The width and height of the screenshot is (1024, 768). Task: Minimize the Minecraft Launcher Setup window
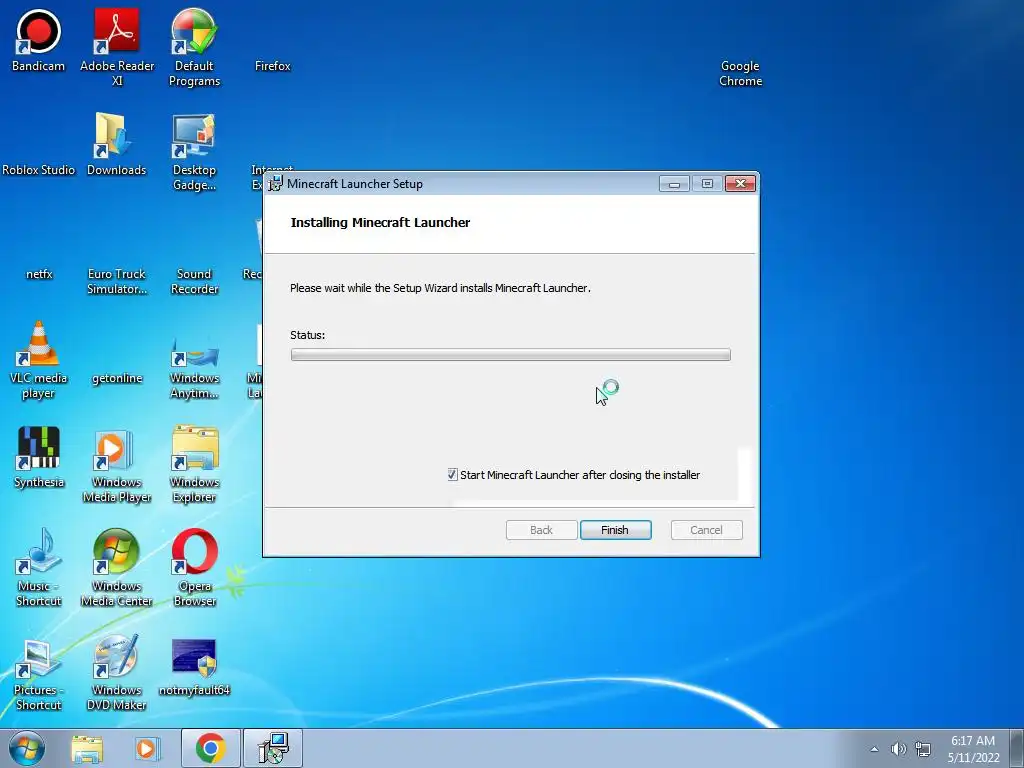pyautogui.click(x=674, y=184)
